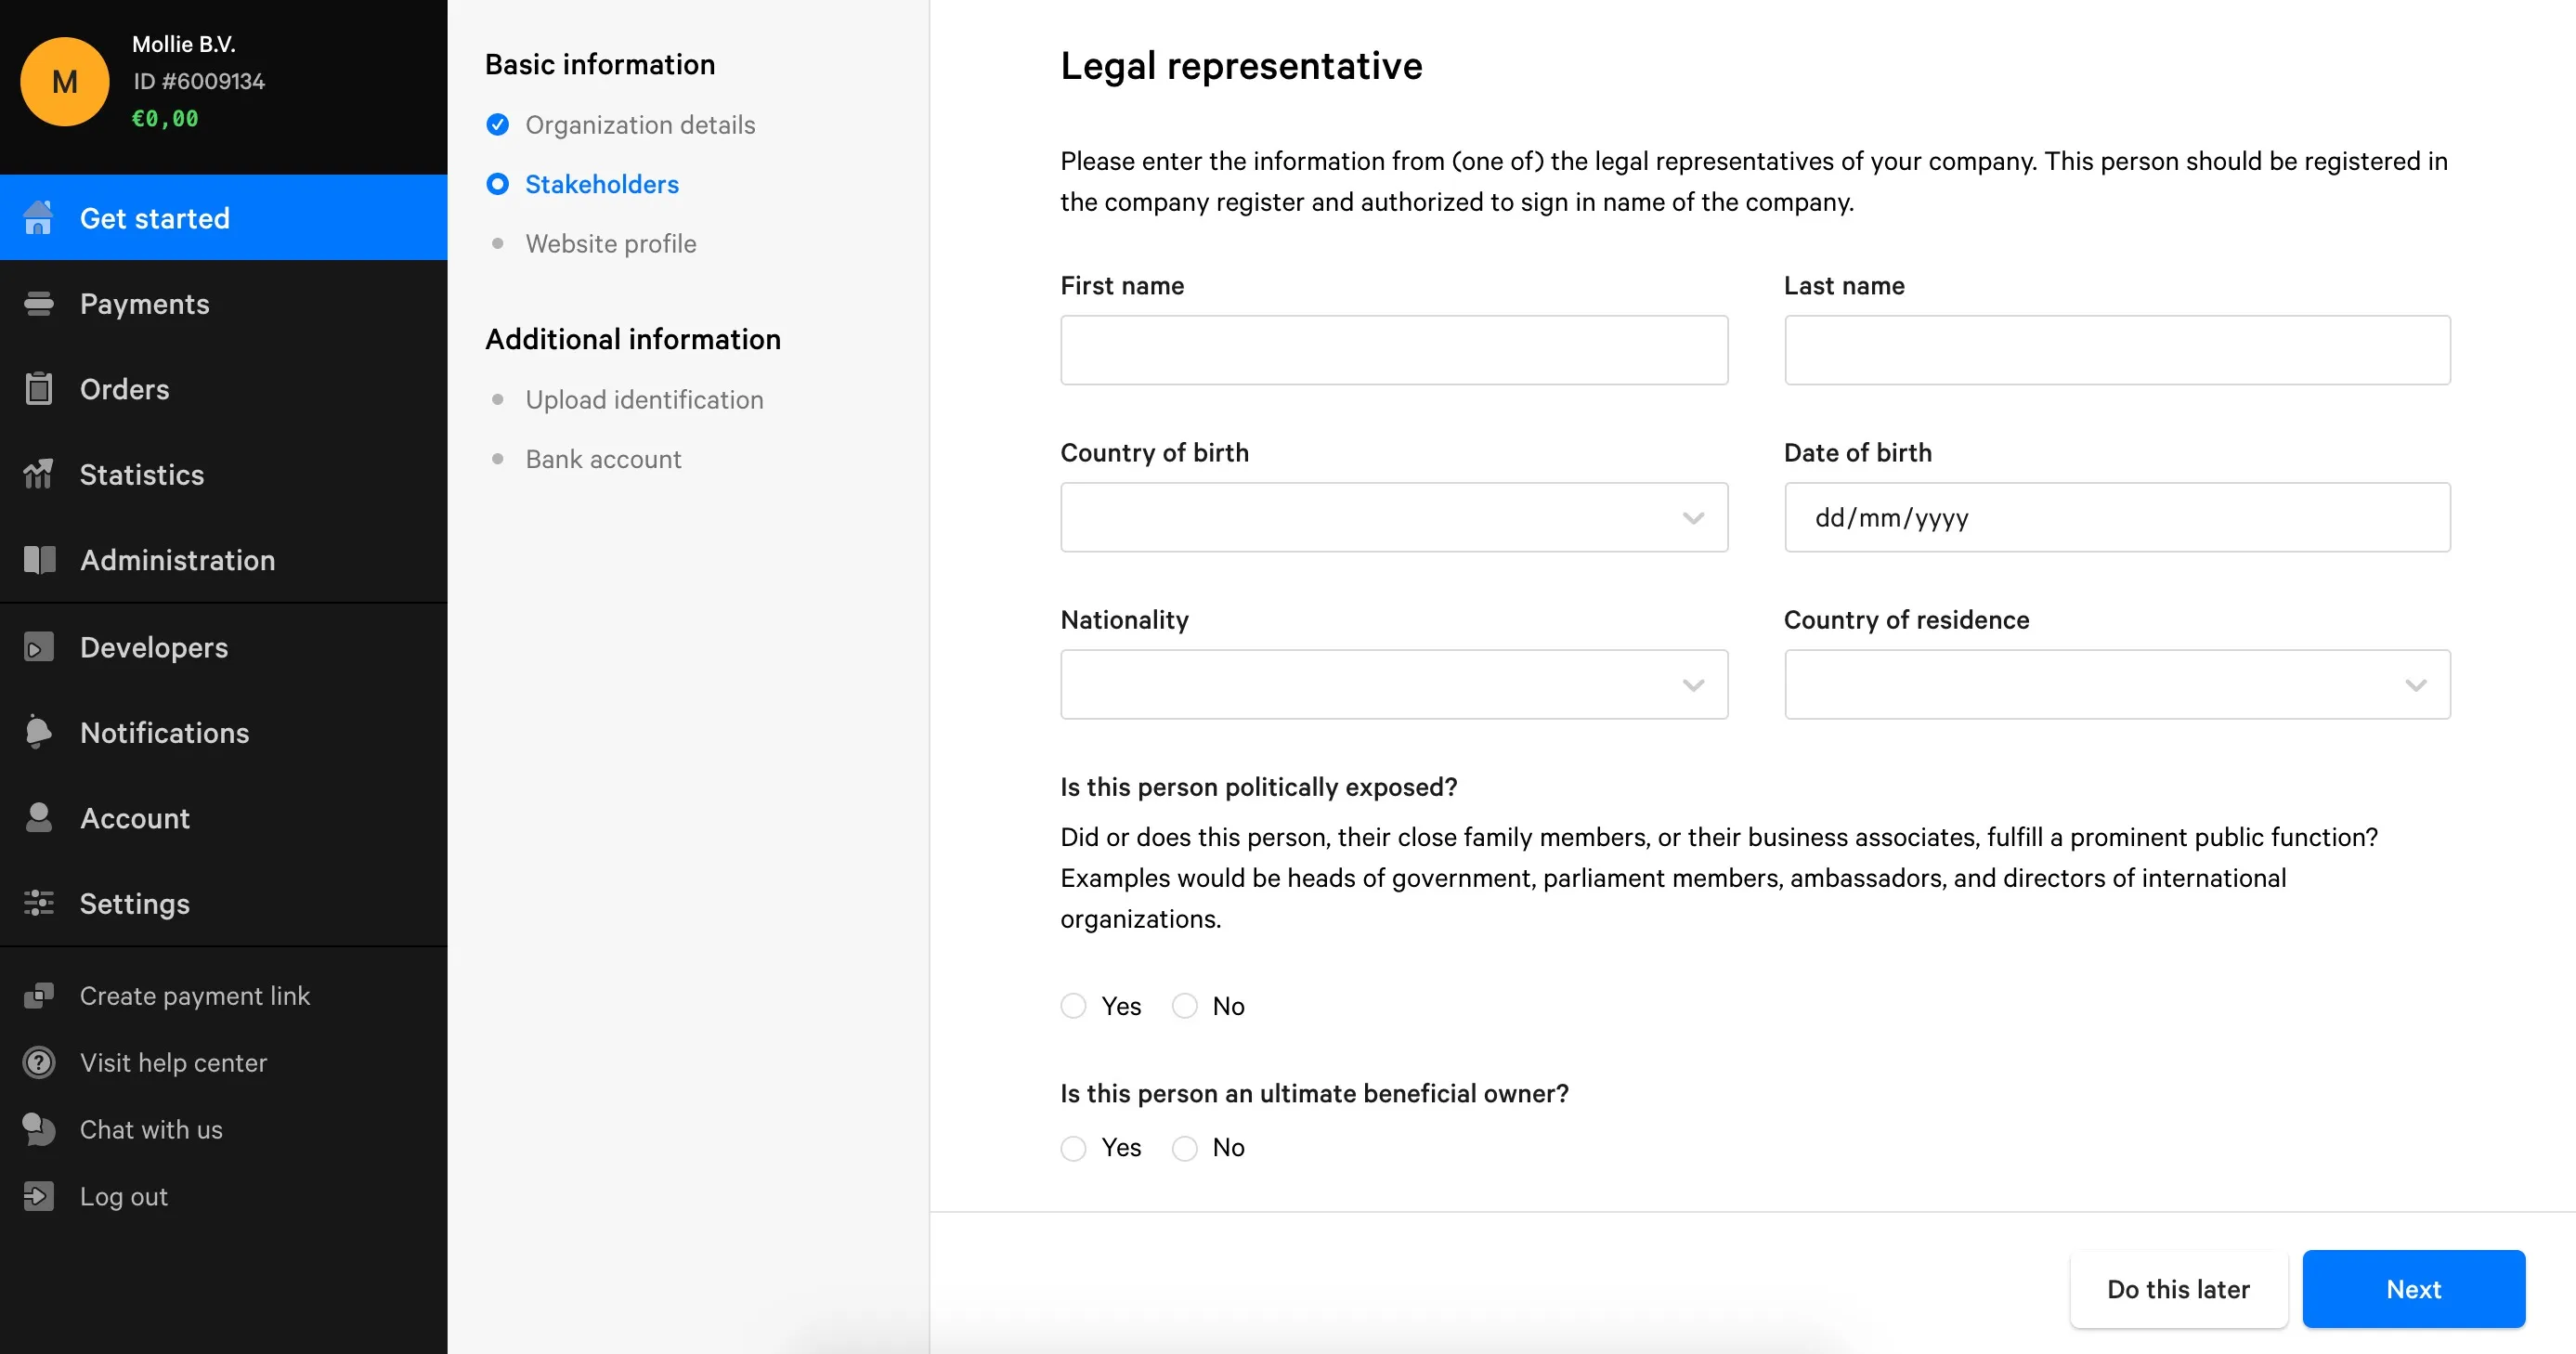Go to the Website profile step
This screenshot has height=1354, width=2576.
coord(610,243)
